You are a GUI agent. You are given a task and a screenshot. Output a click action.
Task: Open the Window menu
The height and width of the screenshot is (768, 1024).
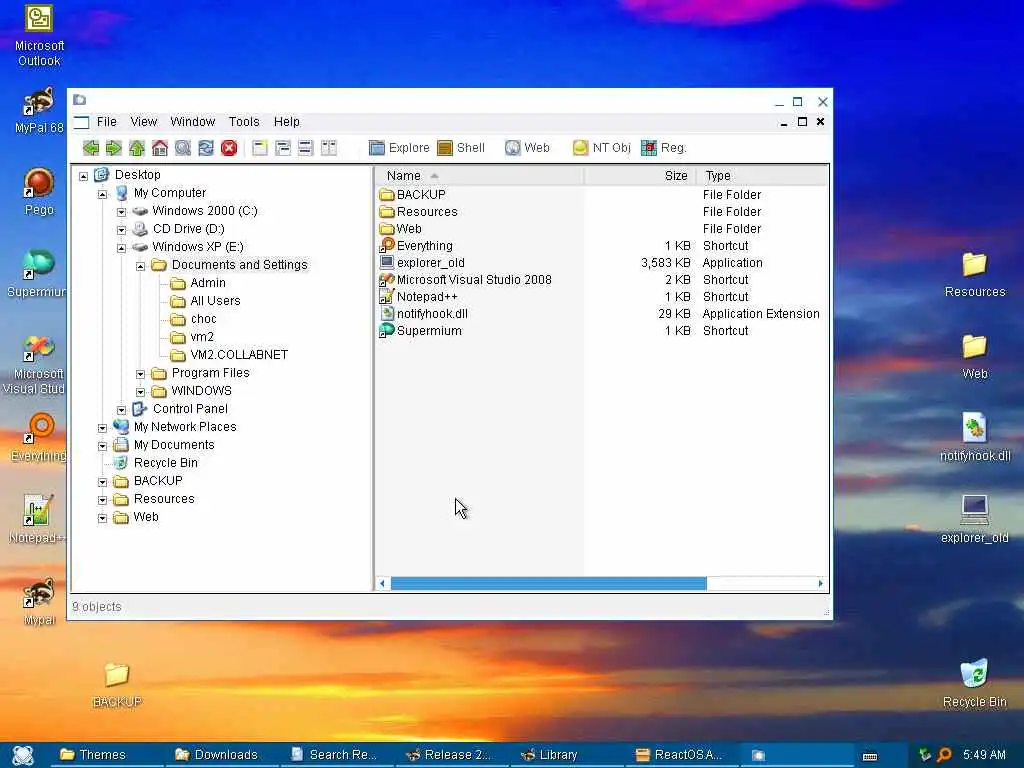point(193,121)
